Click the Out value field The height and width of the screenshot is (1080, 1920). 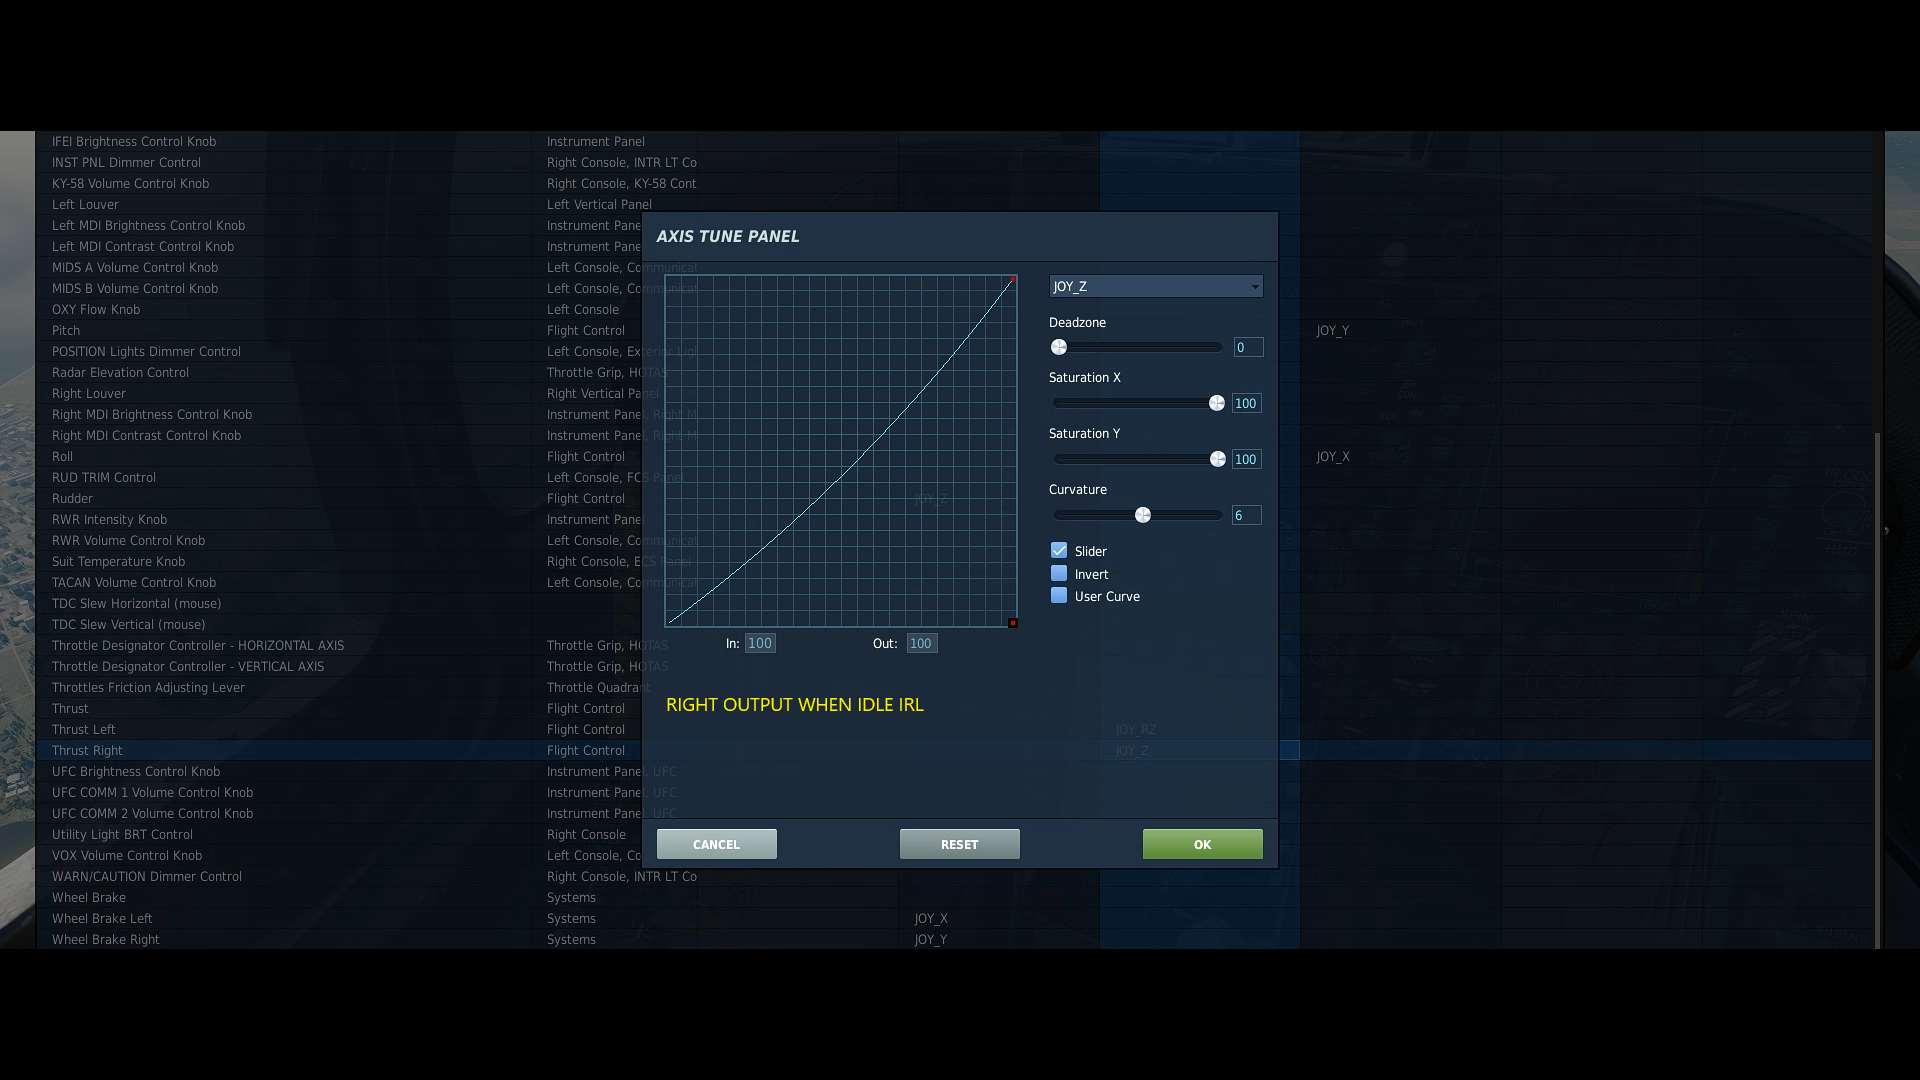point(922,643)
